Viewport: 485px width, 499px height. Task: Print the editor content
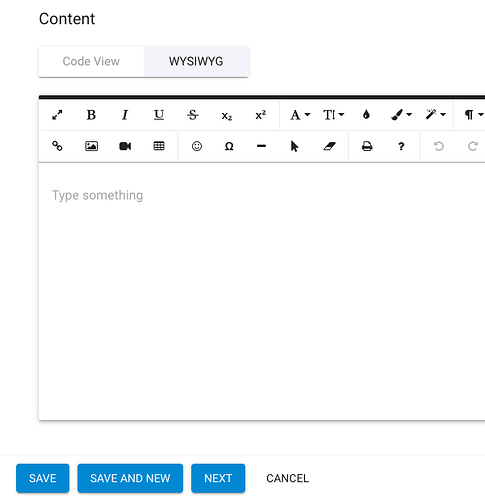coord(367,146)
